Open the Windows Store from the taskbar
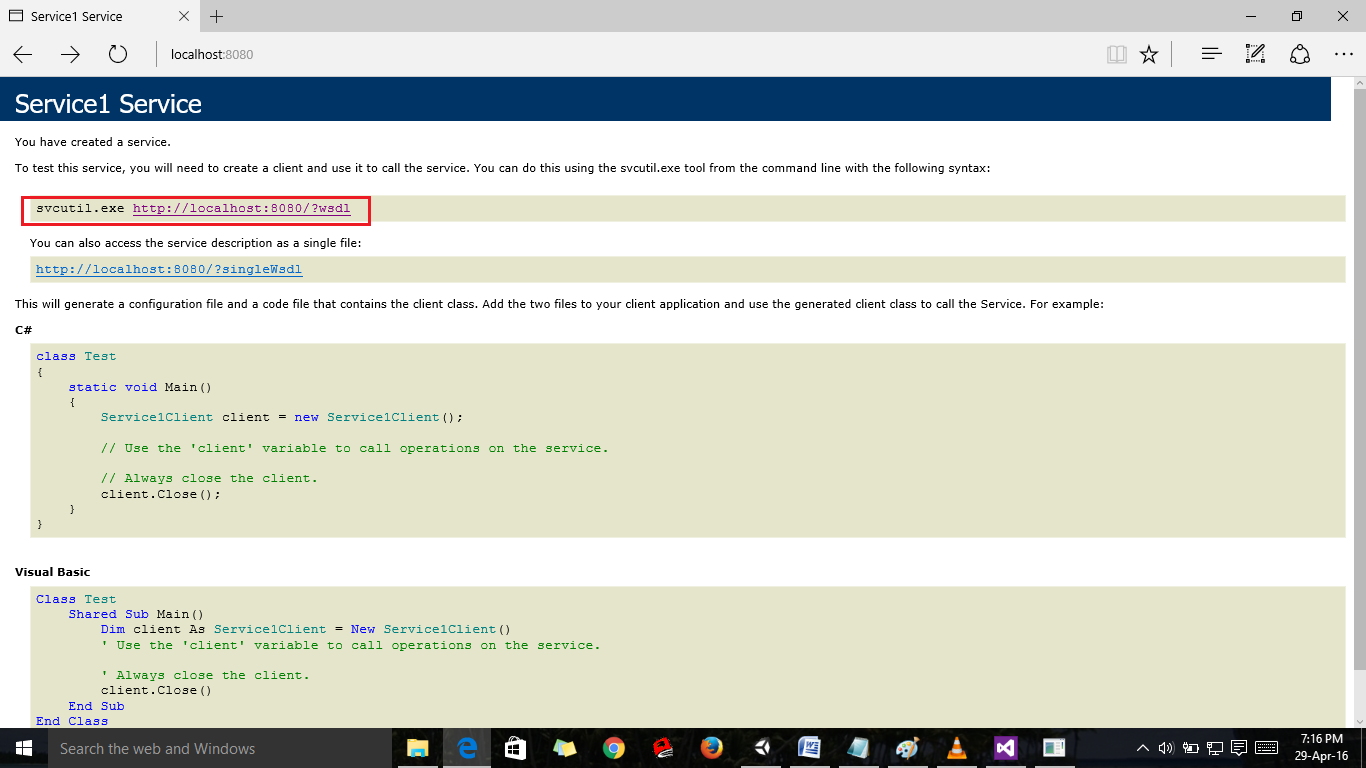This screenshot has width=1366, height=768. [x=516, y=748]
